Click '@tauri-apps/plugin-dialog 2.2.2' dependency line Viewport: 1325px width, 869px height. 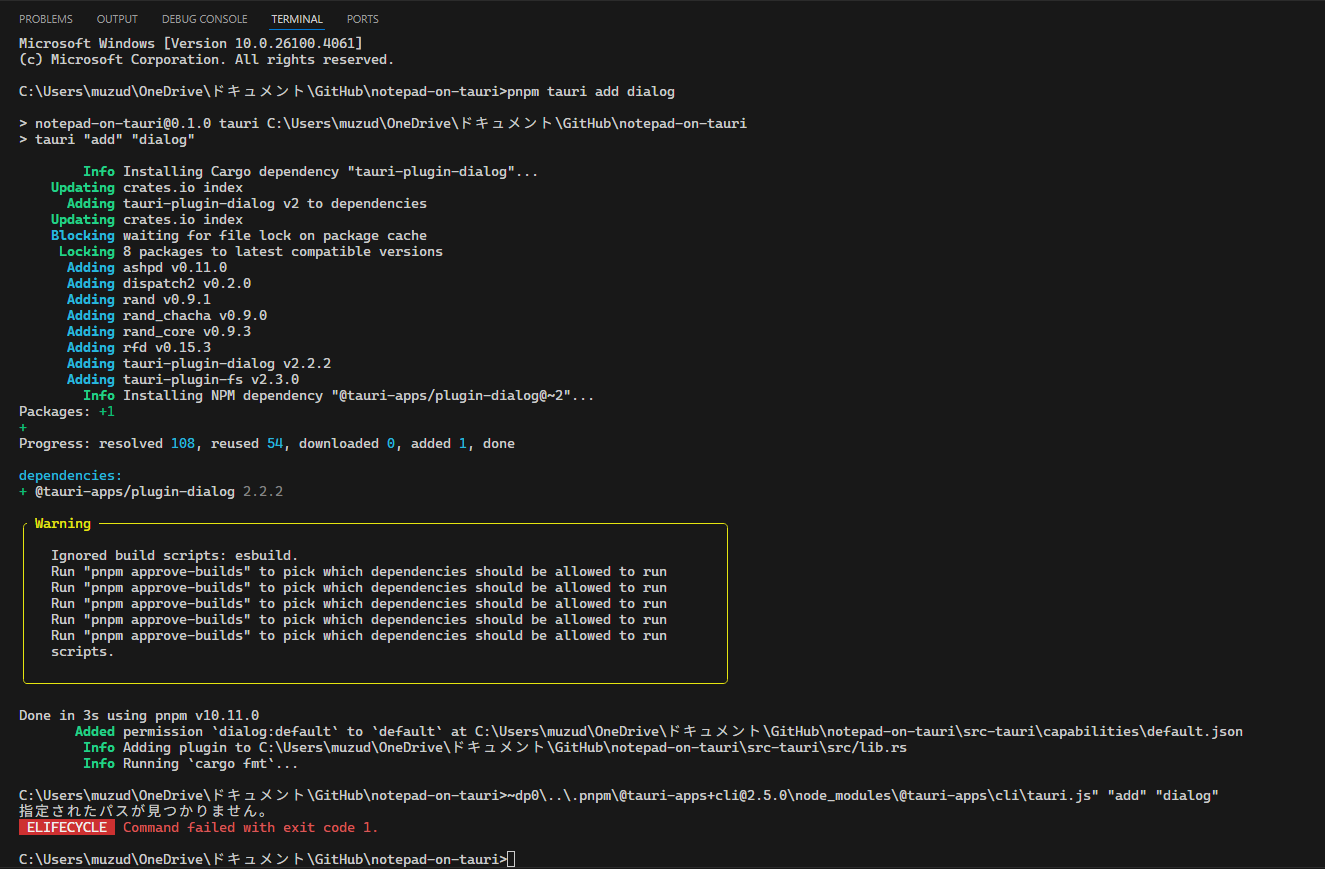151,492
